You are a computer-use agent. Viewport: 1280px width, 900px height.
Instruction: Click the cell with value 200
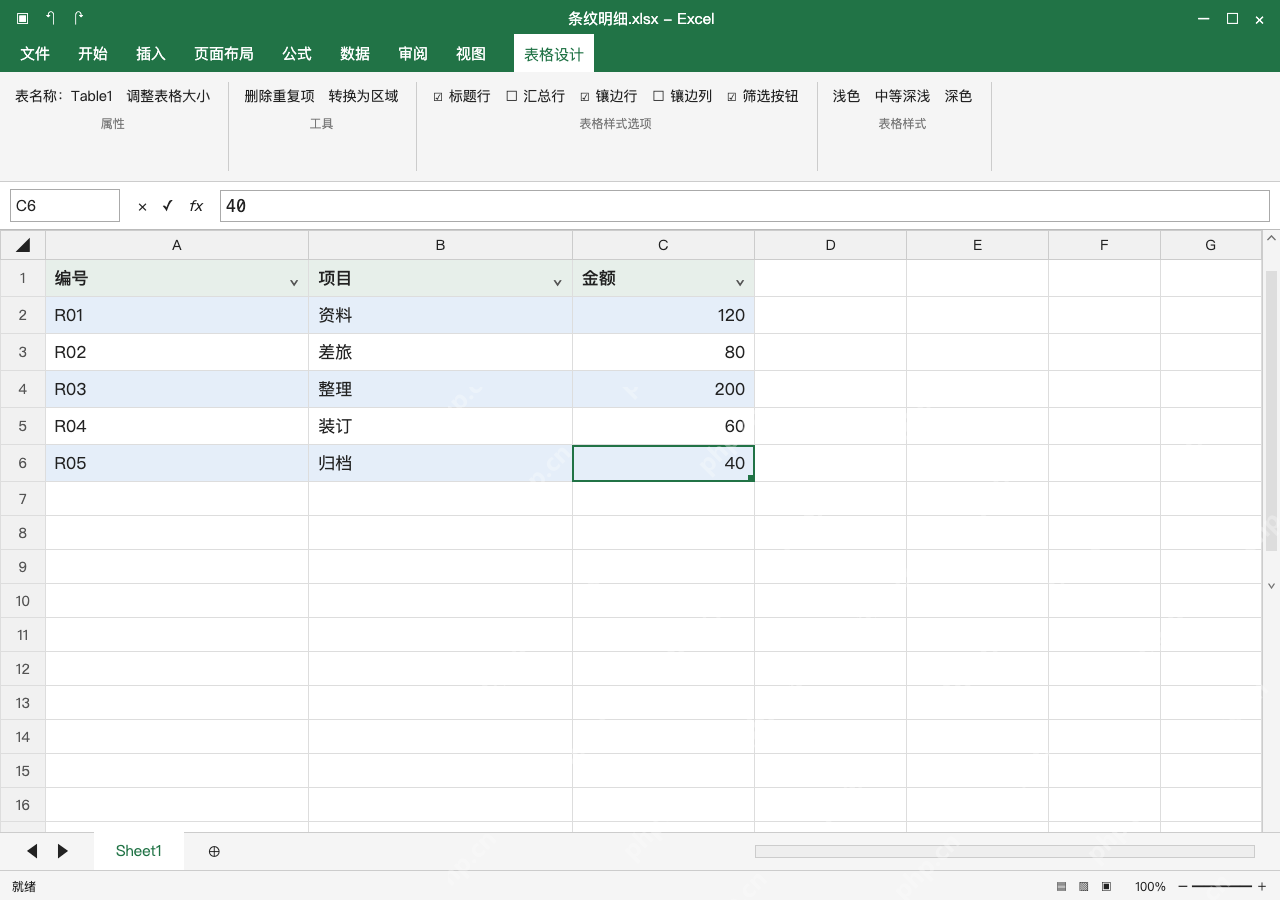(x=663, y=389)
